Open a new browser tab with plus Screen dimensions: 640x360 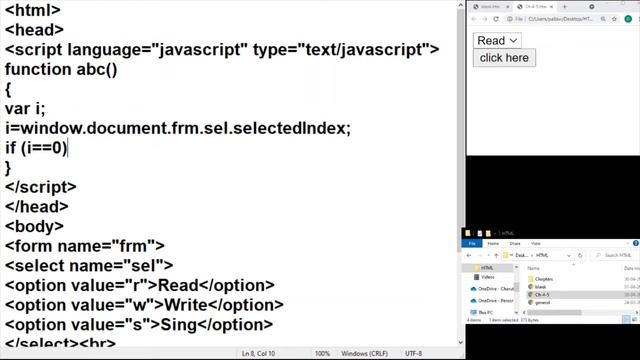564,7
